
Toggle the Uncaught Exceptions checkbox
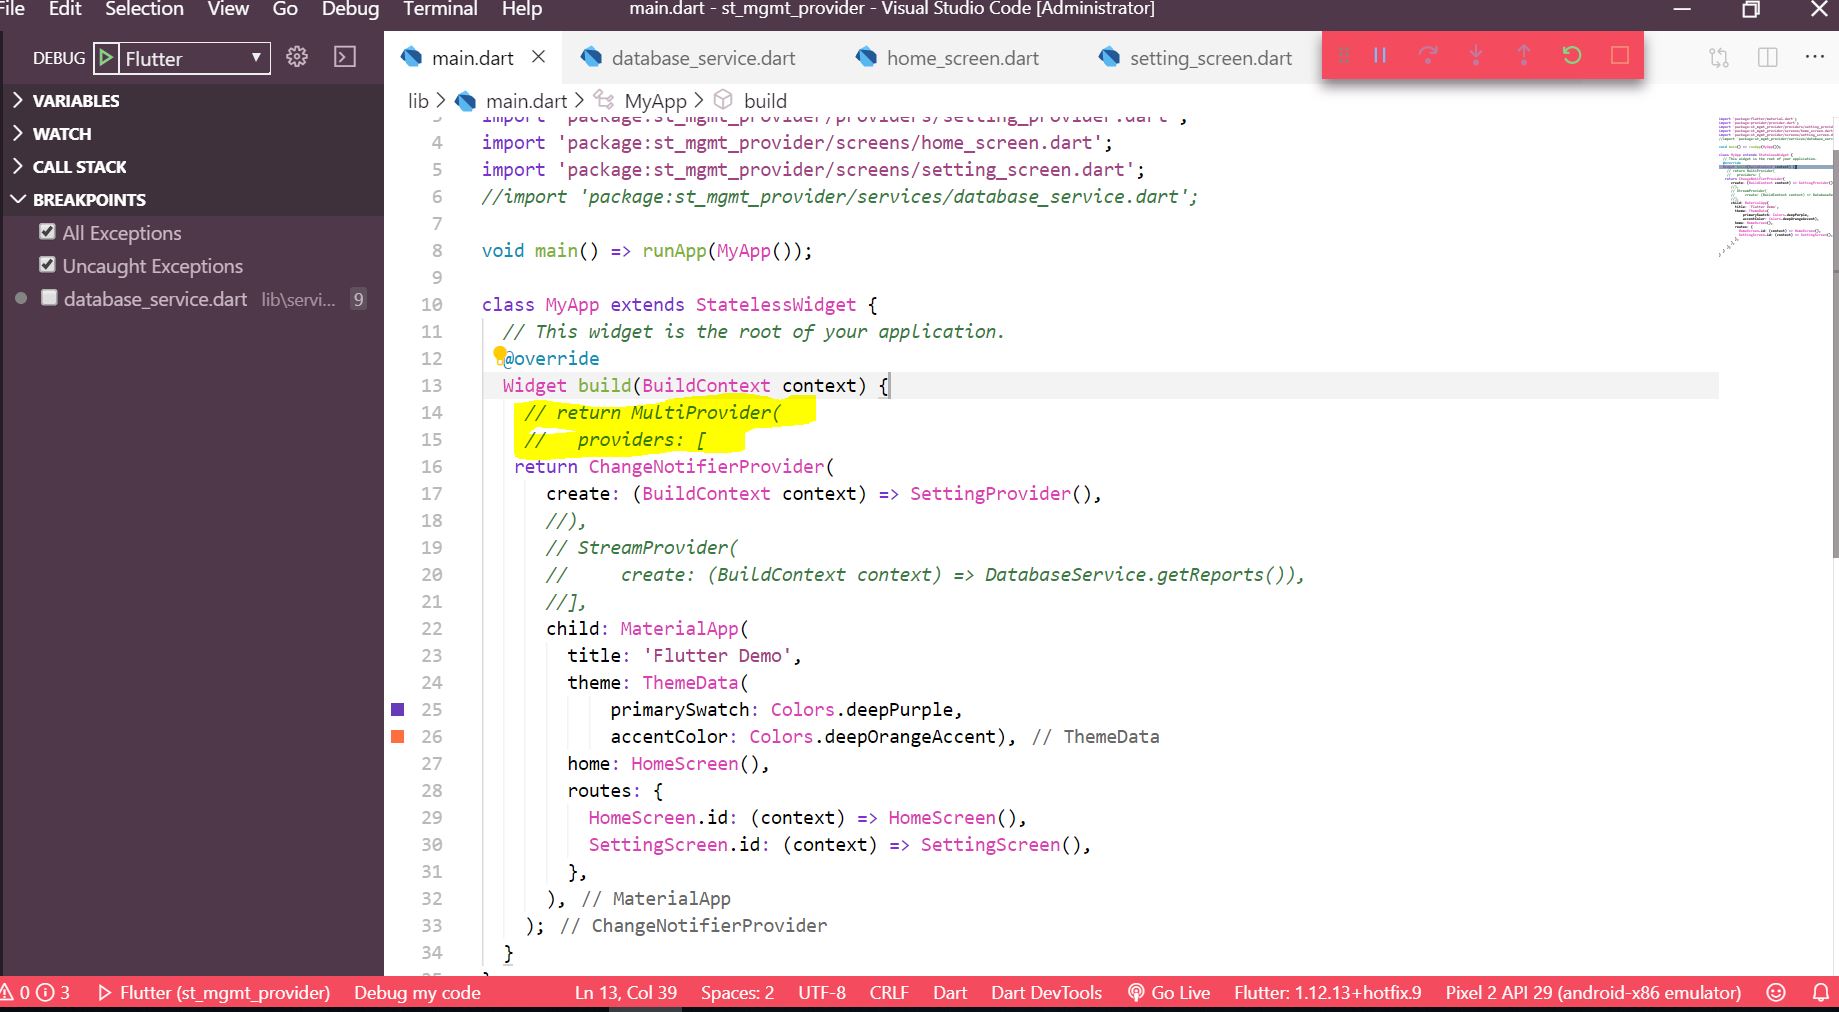46,265
